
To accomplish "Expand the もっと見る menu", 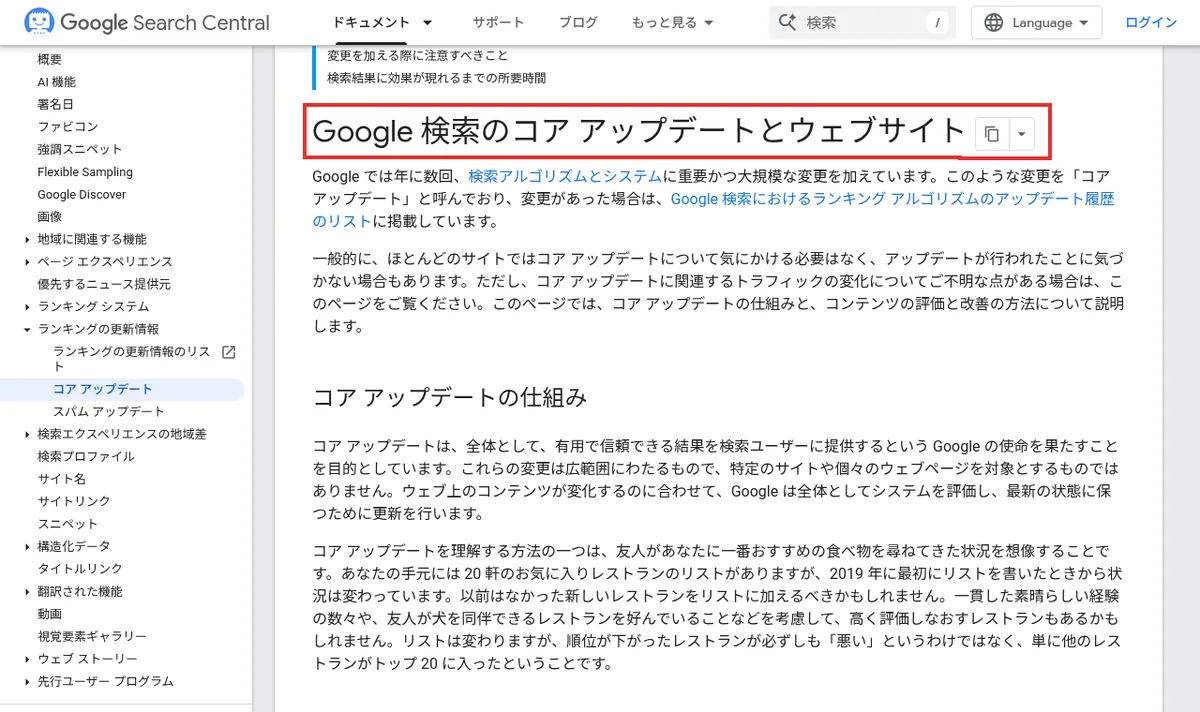I will point(672,22).
